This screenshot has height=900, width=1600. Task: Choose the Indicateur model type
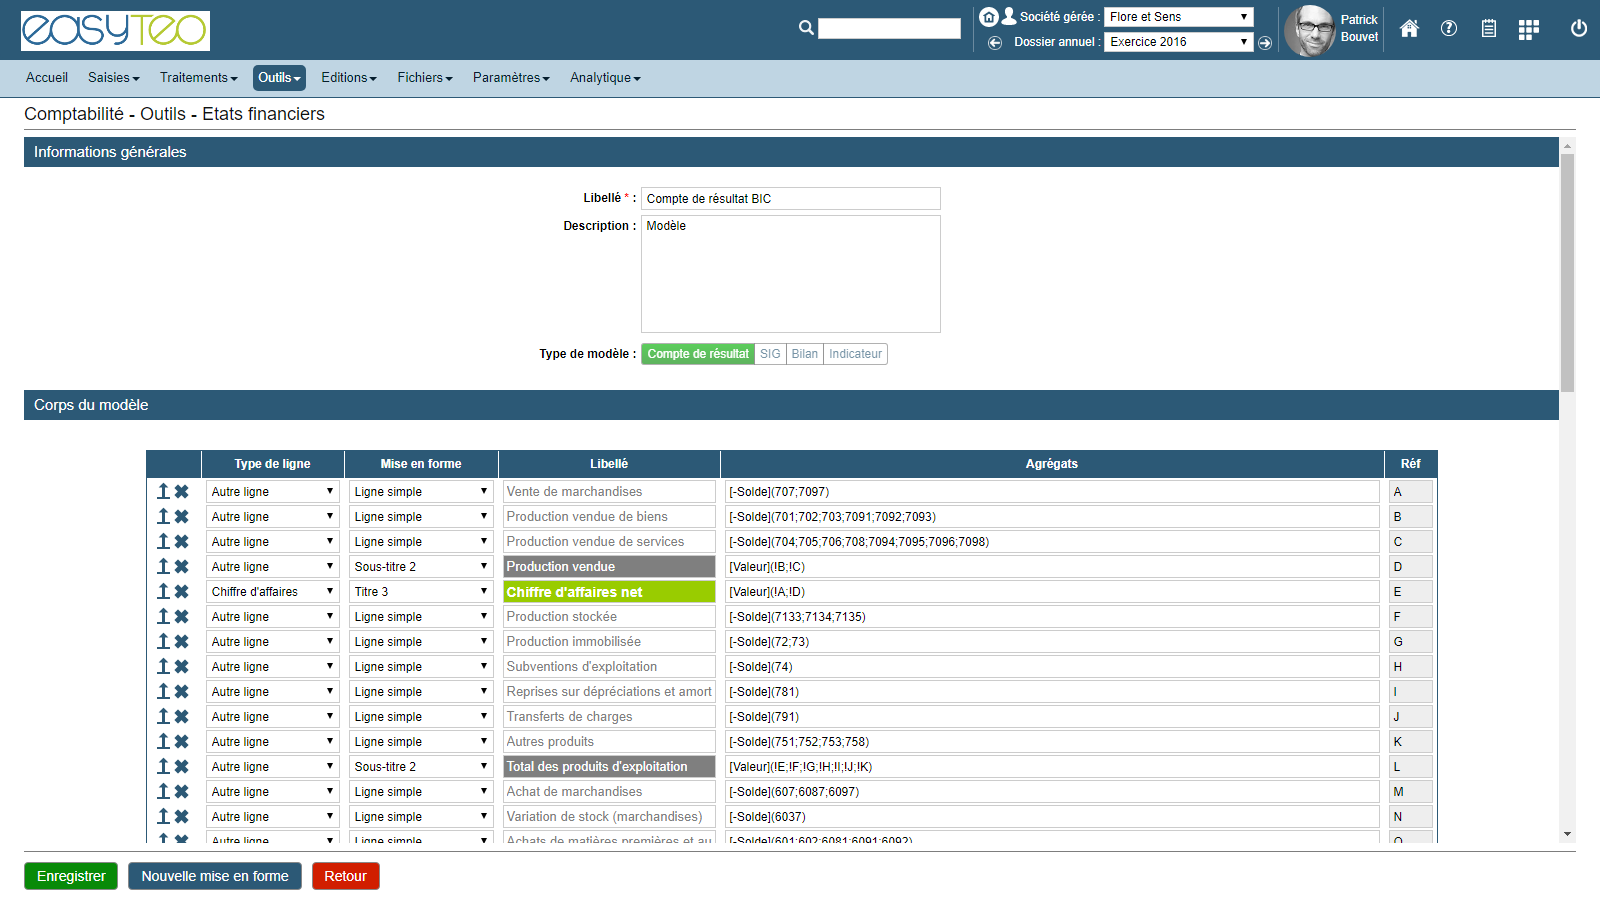tap(855, 354)
